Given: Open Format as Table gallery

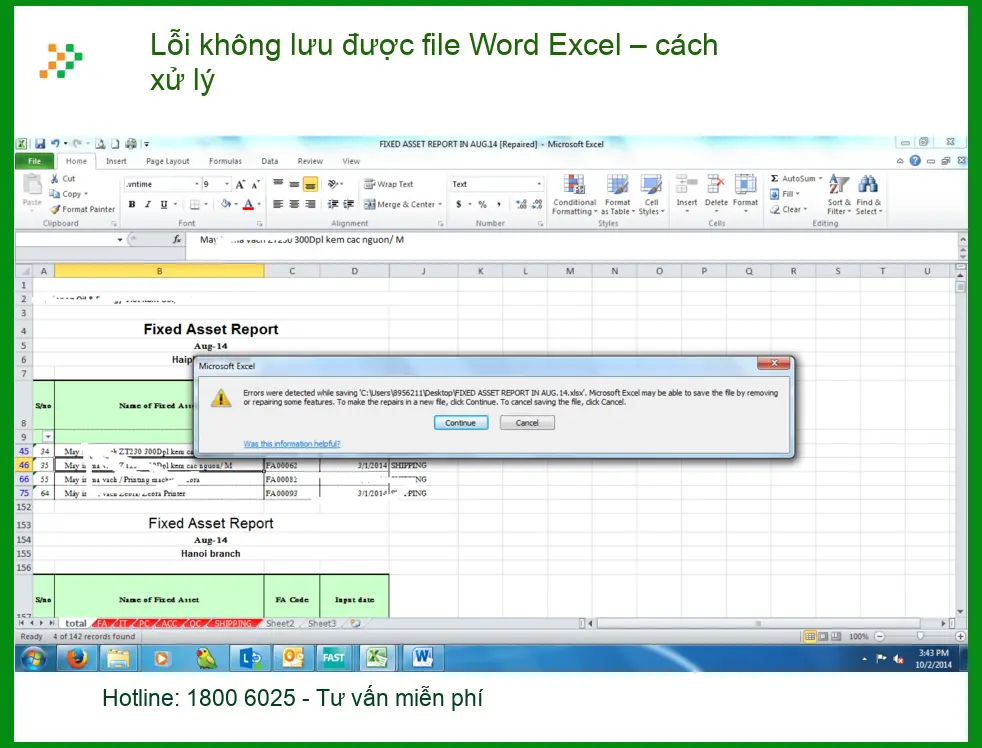Looking at the screenshot, I should (618, 195).
